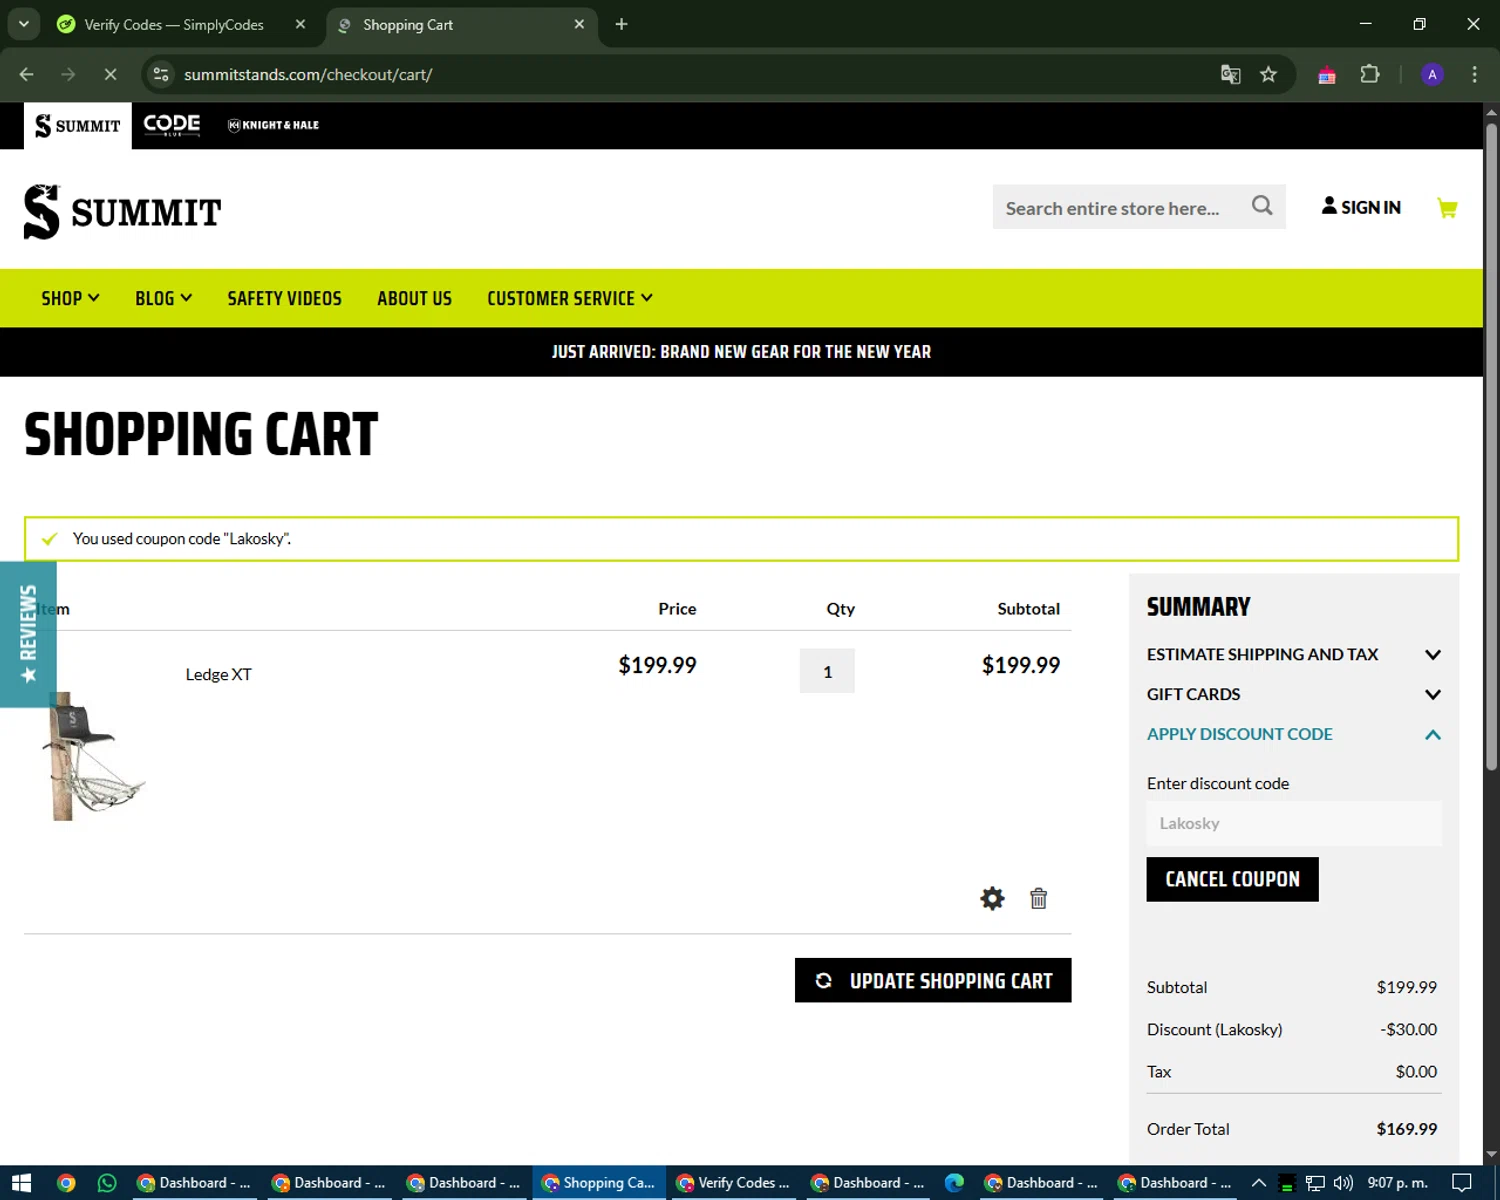
Task: Switch to Shopping Cart taskbar window
Action: click(598, 1183)
